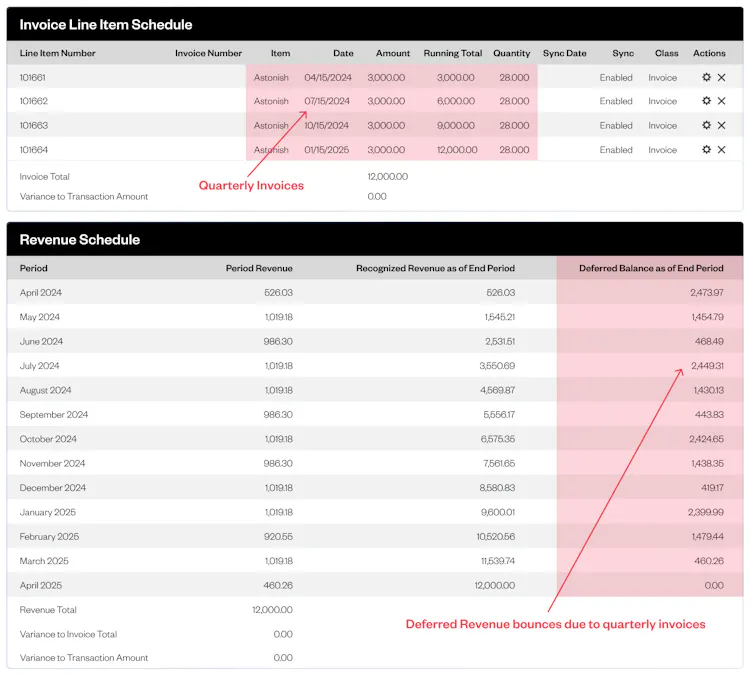Delete line item 101661 with X icon

coord(721,77)
